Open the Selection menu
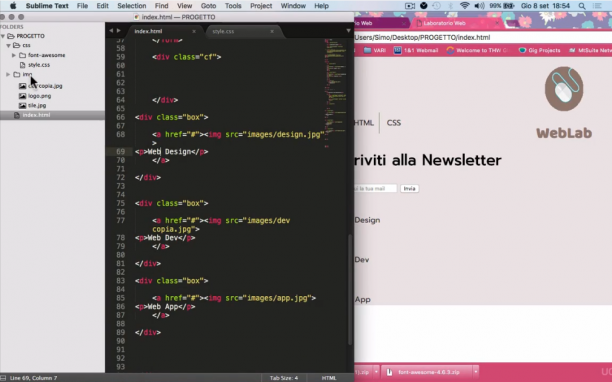 tap(132, 6)
